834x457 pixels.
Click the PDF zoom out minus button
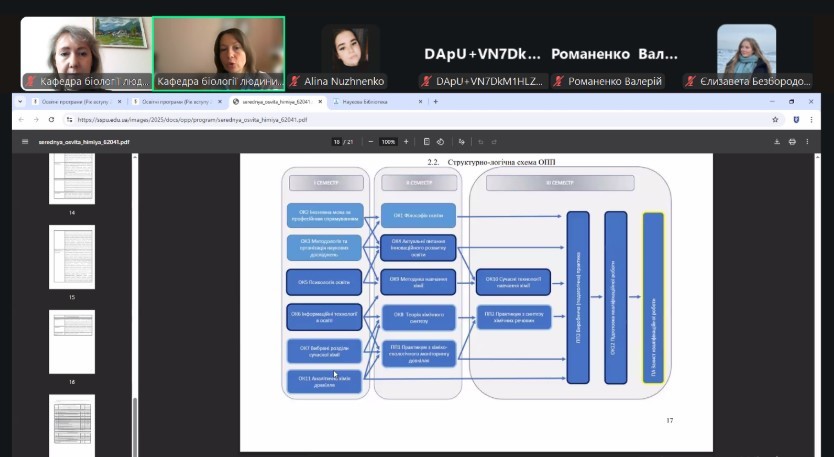[x=370, y=142]
